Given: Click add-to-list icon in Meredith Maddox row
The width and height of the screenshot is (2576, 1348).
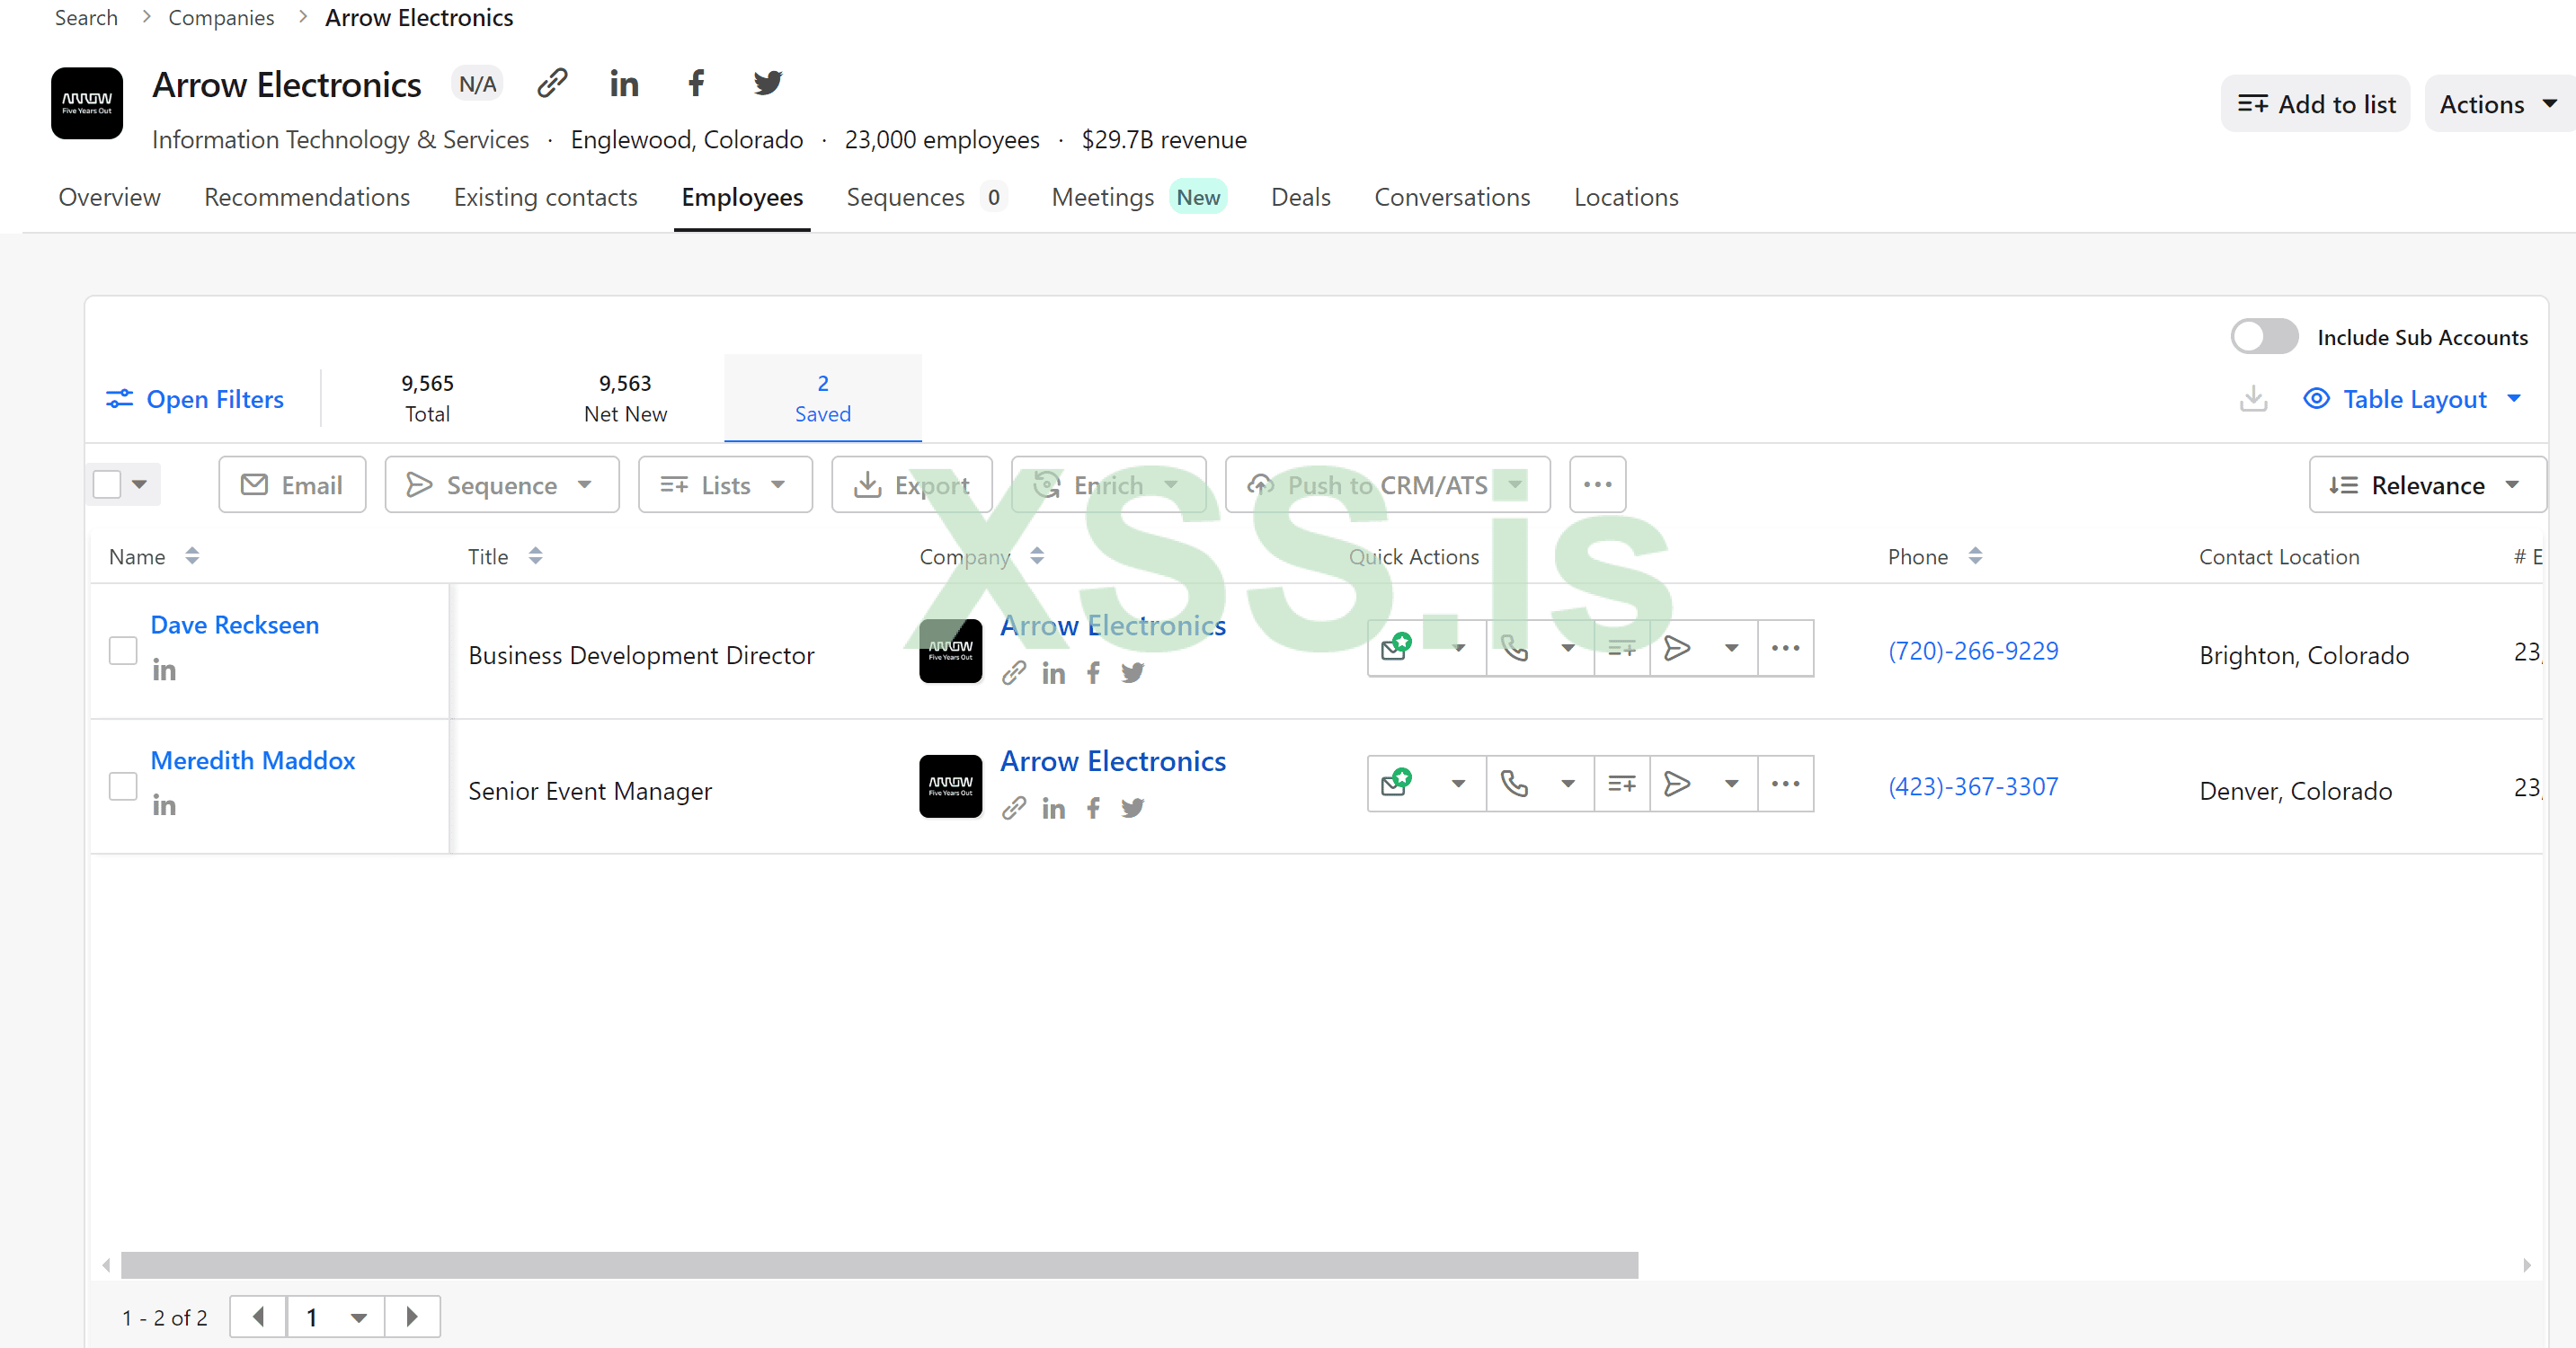Looking at the screenshot, I should coord(1621,784).
